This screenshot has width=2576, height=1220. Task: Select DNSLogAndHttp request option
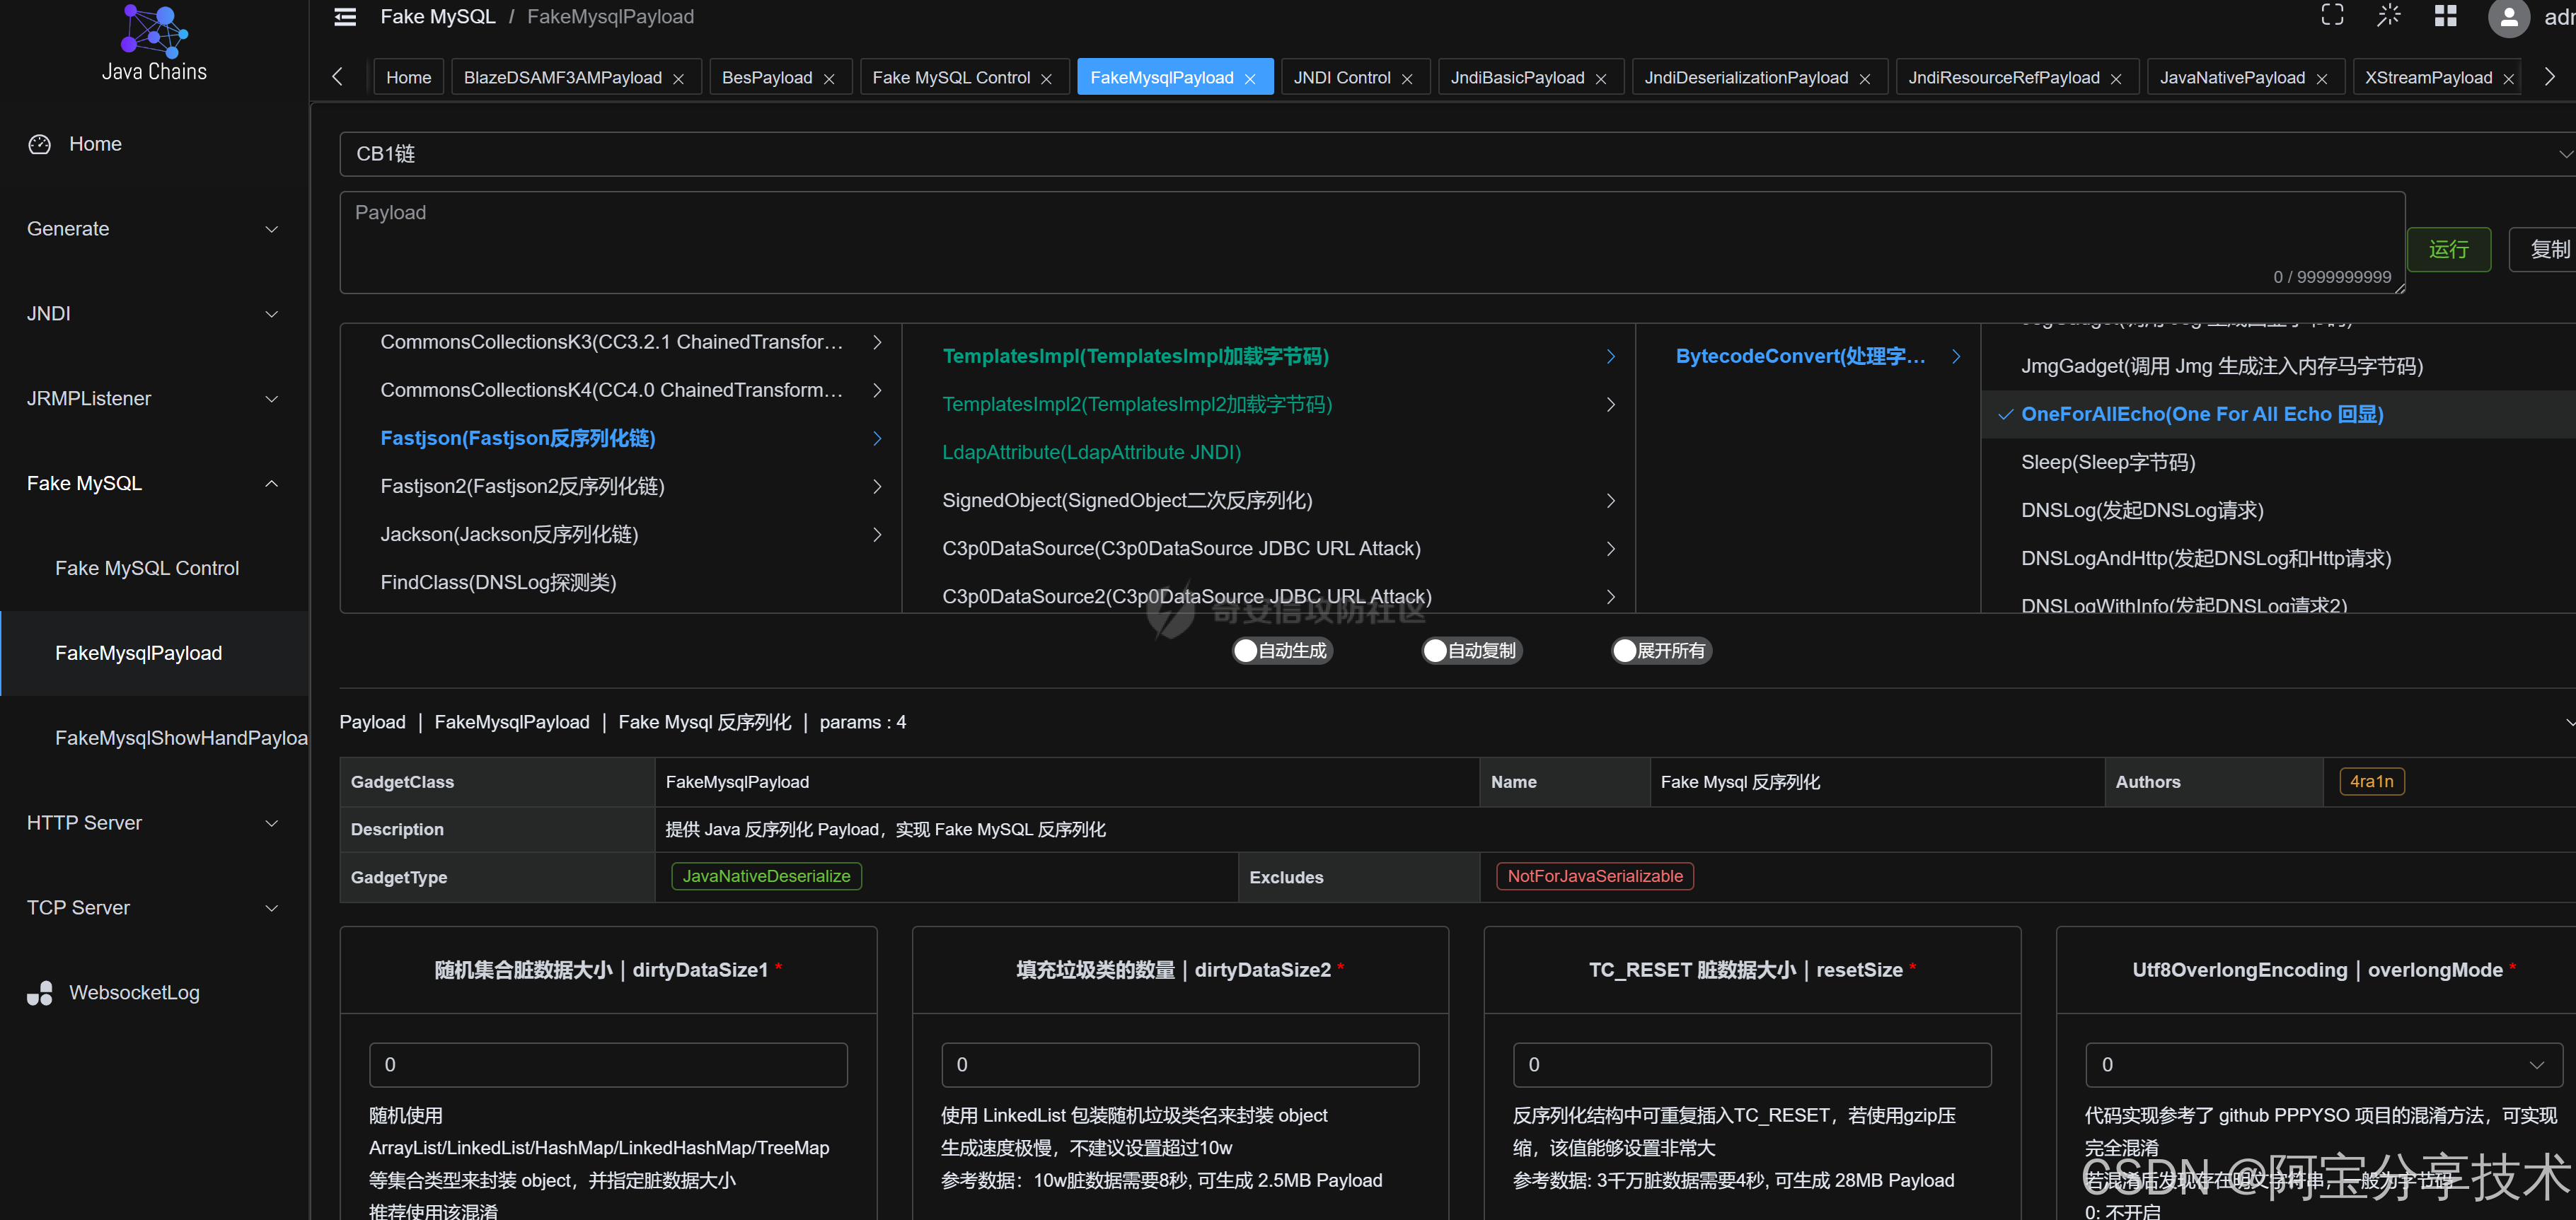pos(2279,559)
